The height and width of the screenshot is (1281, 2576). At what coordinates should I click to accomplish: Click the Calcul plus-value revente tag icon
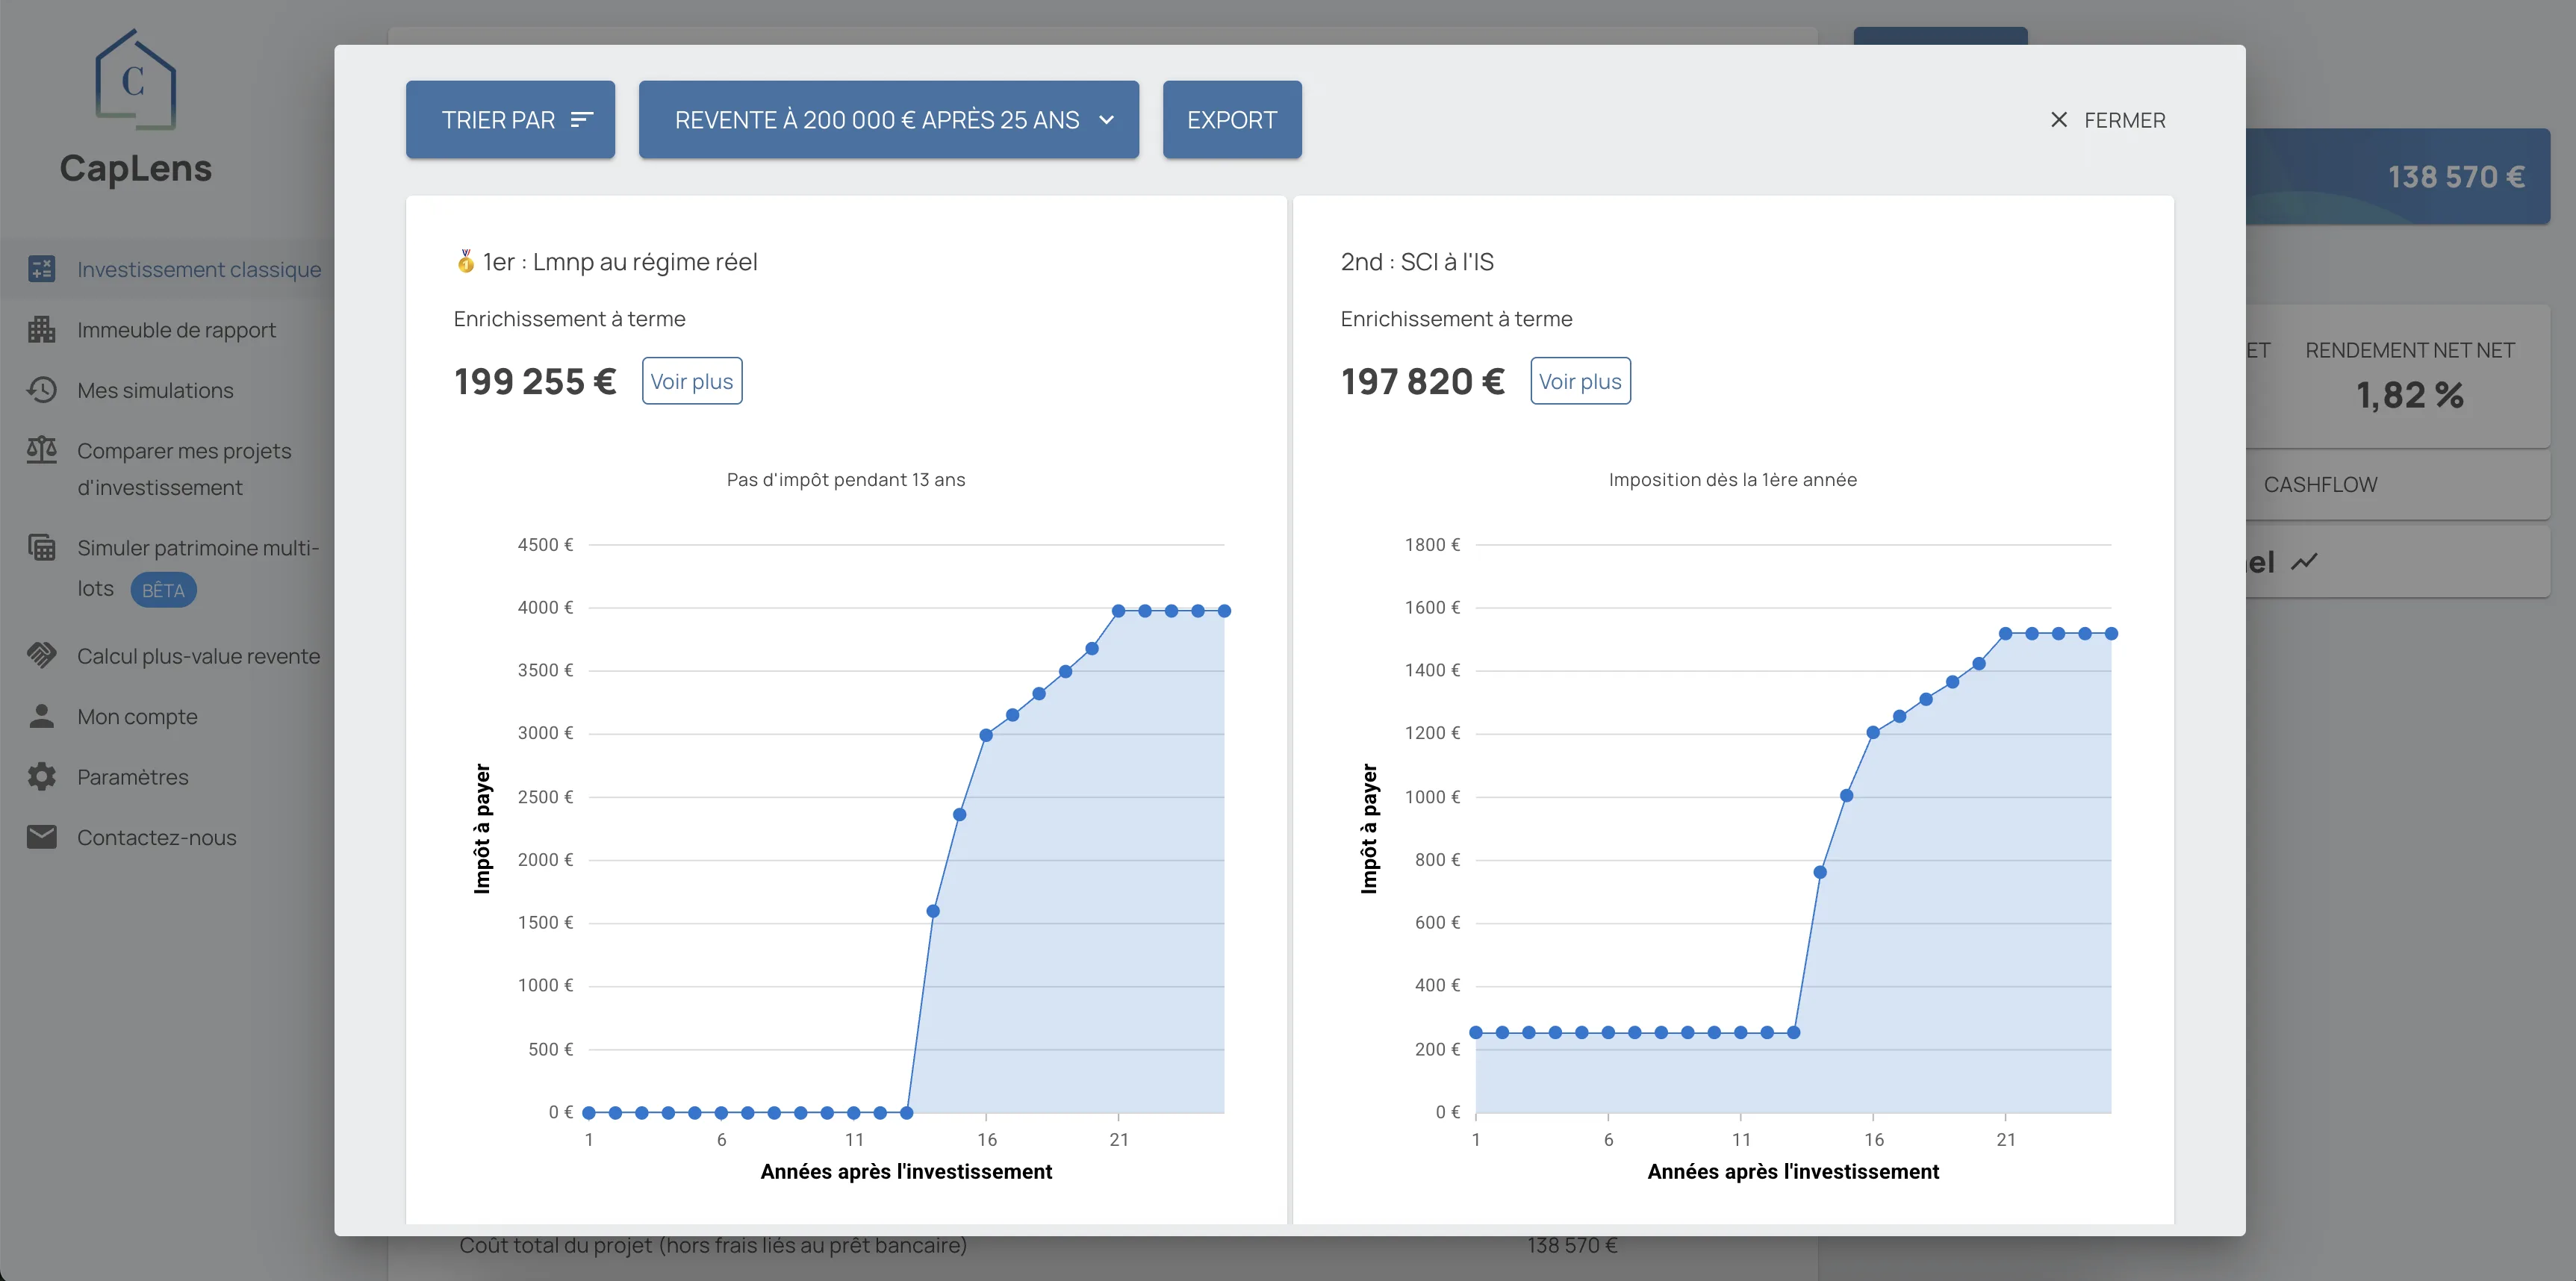(41, 655)
